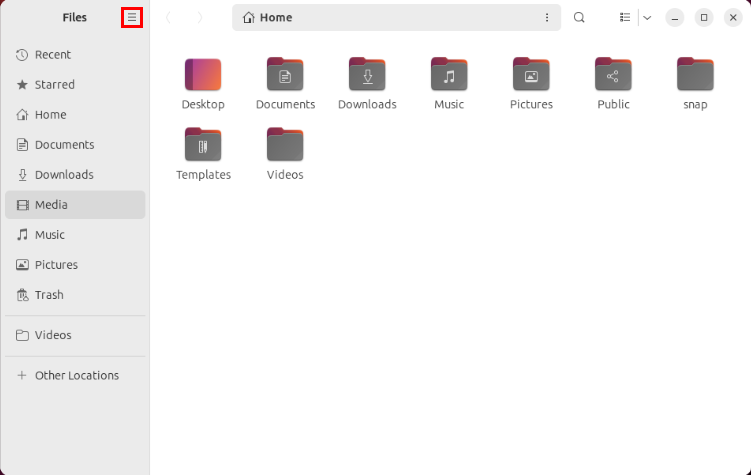751x475 pixels.
Task: Select the Public shared folder
Action: 613,75
